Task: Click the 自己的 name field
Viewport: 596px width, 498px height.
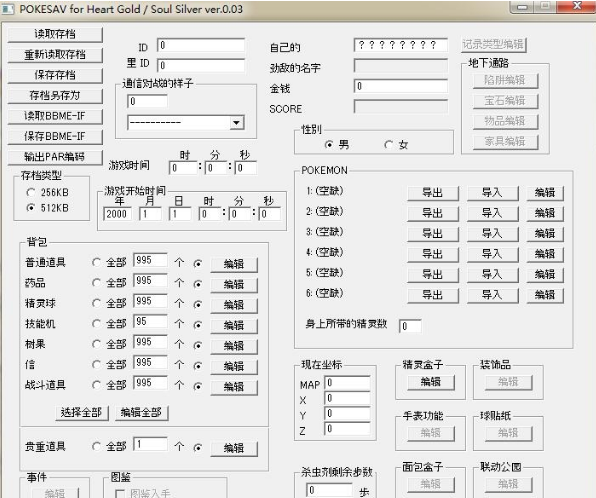Action: pyautogui.click(x=400, y=45)
